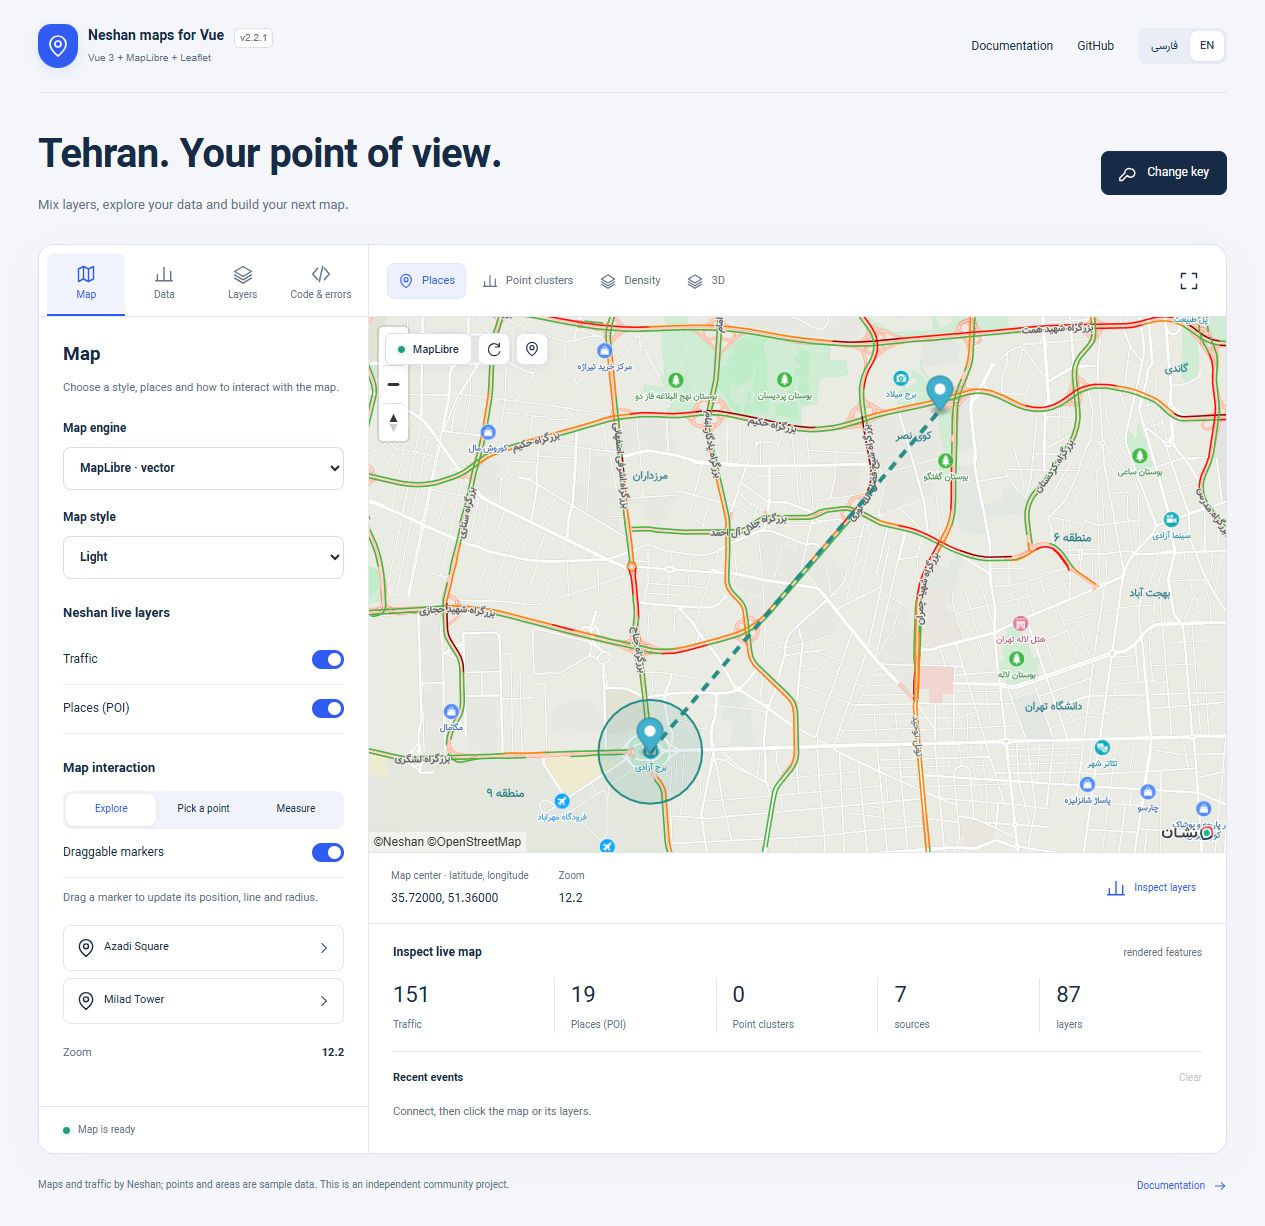1265x1226 pixels.
Task: Click the sources count 7
Action: [x=901, y=995]
